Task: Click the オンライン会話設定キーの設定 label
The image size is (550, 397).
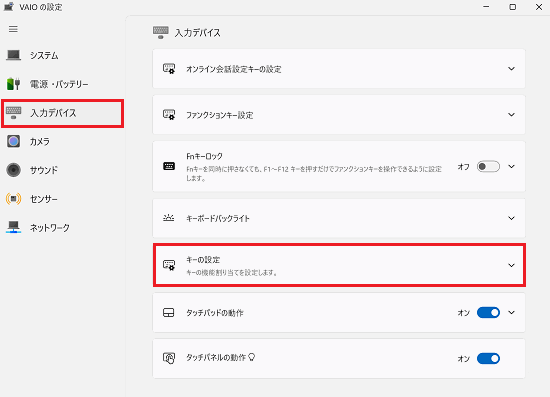Action: pos(234,69)
